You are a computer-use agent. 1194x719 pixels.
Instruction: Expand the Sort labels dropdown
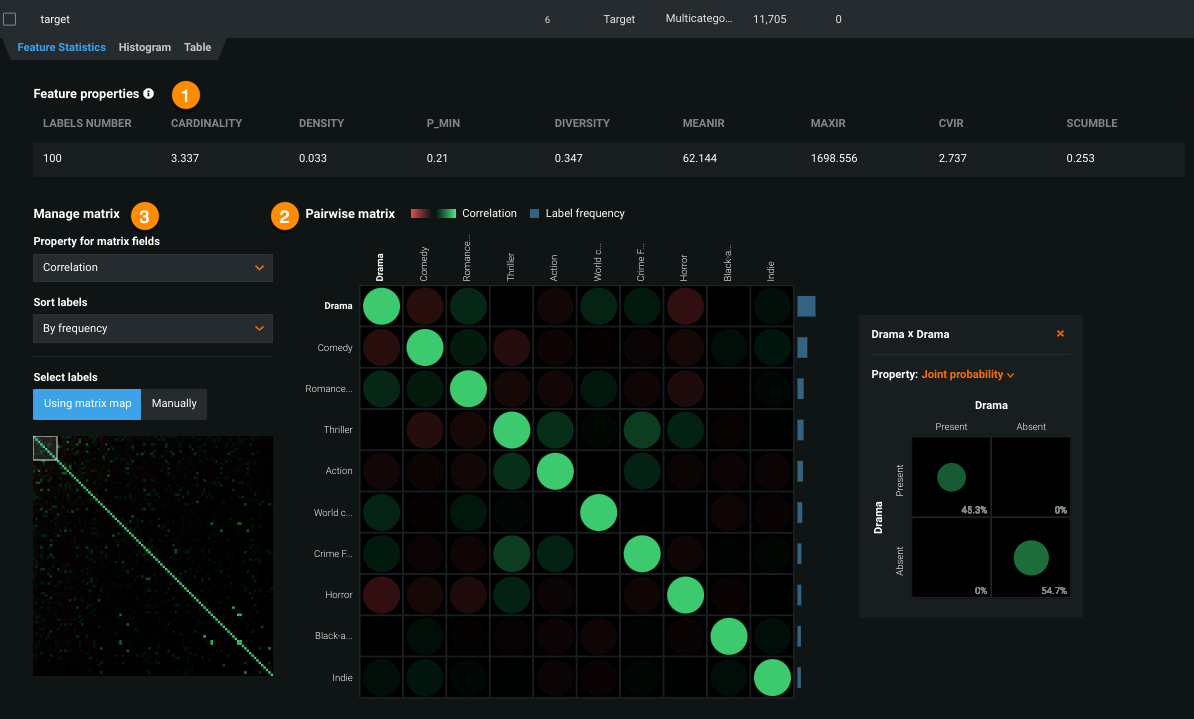click(x=153, y=328)
